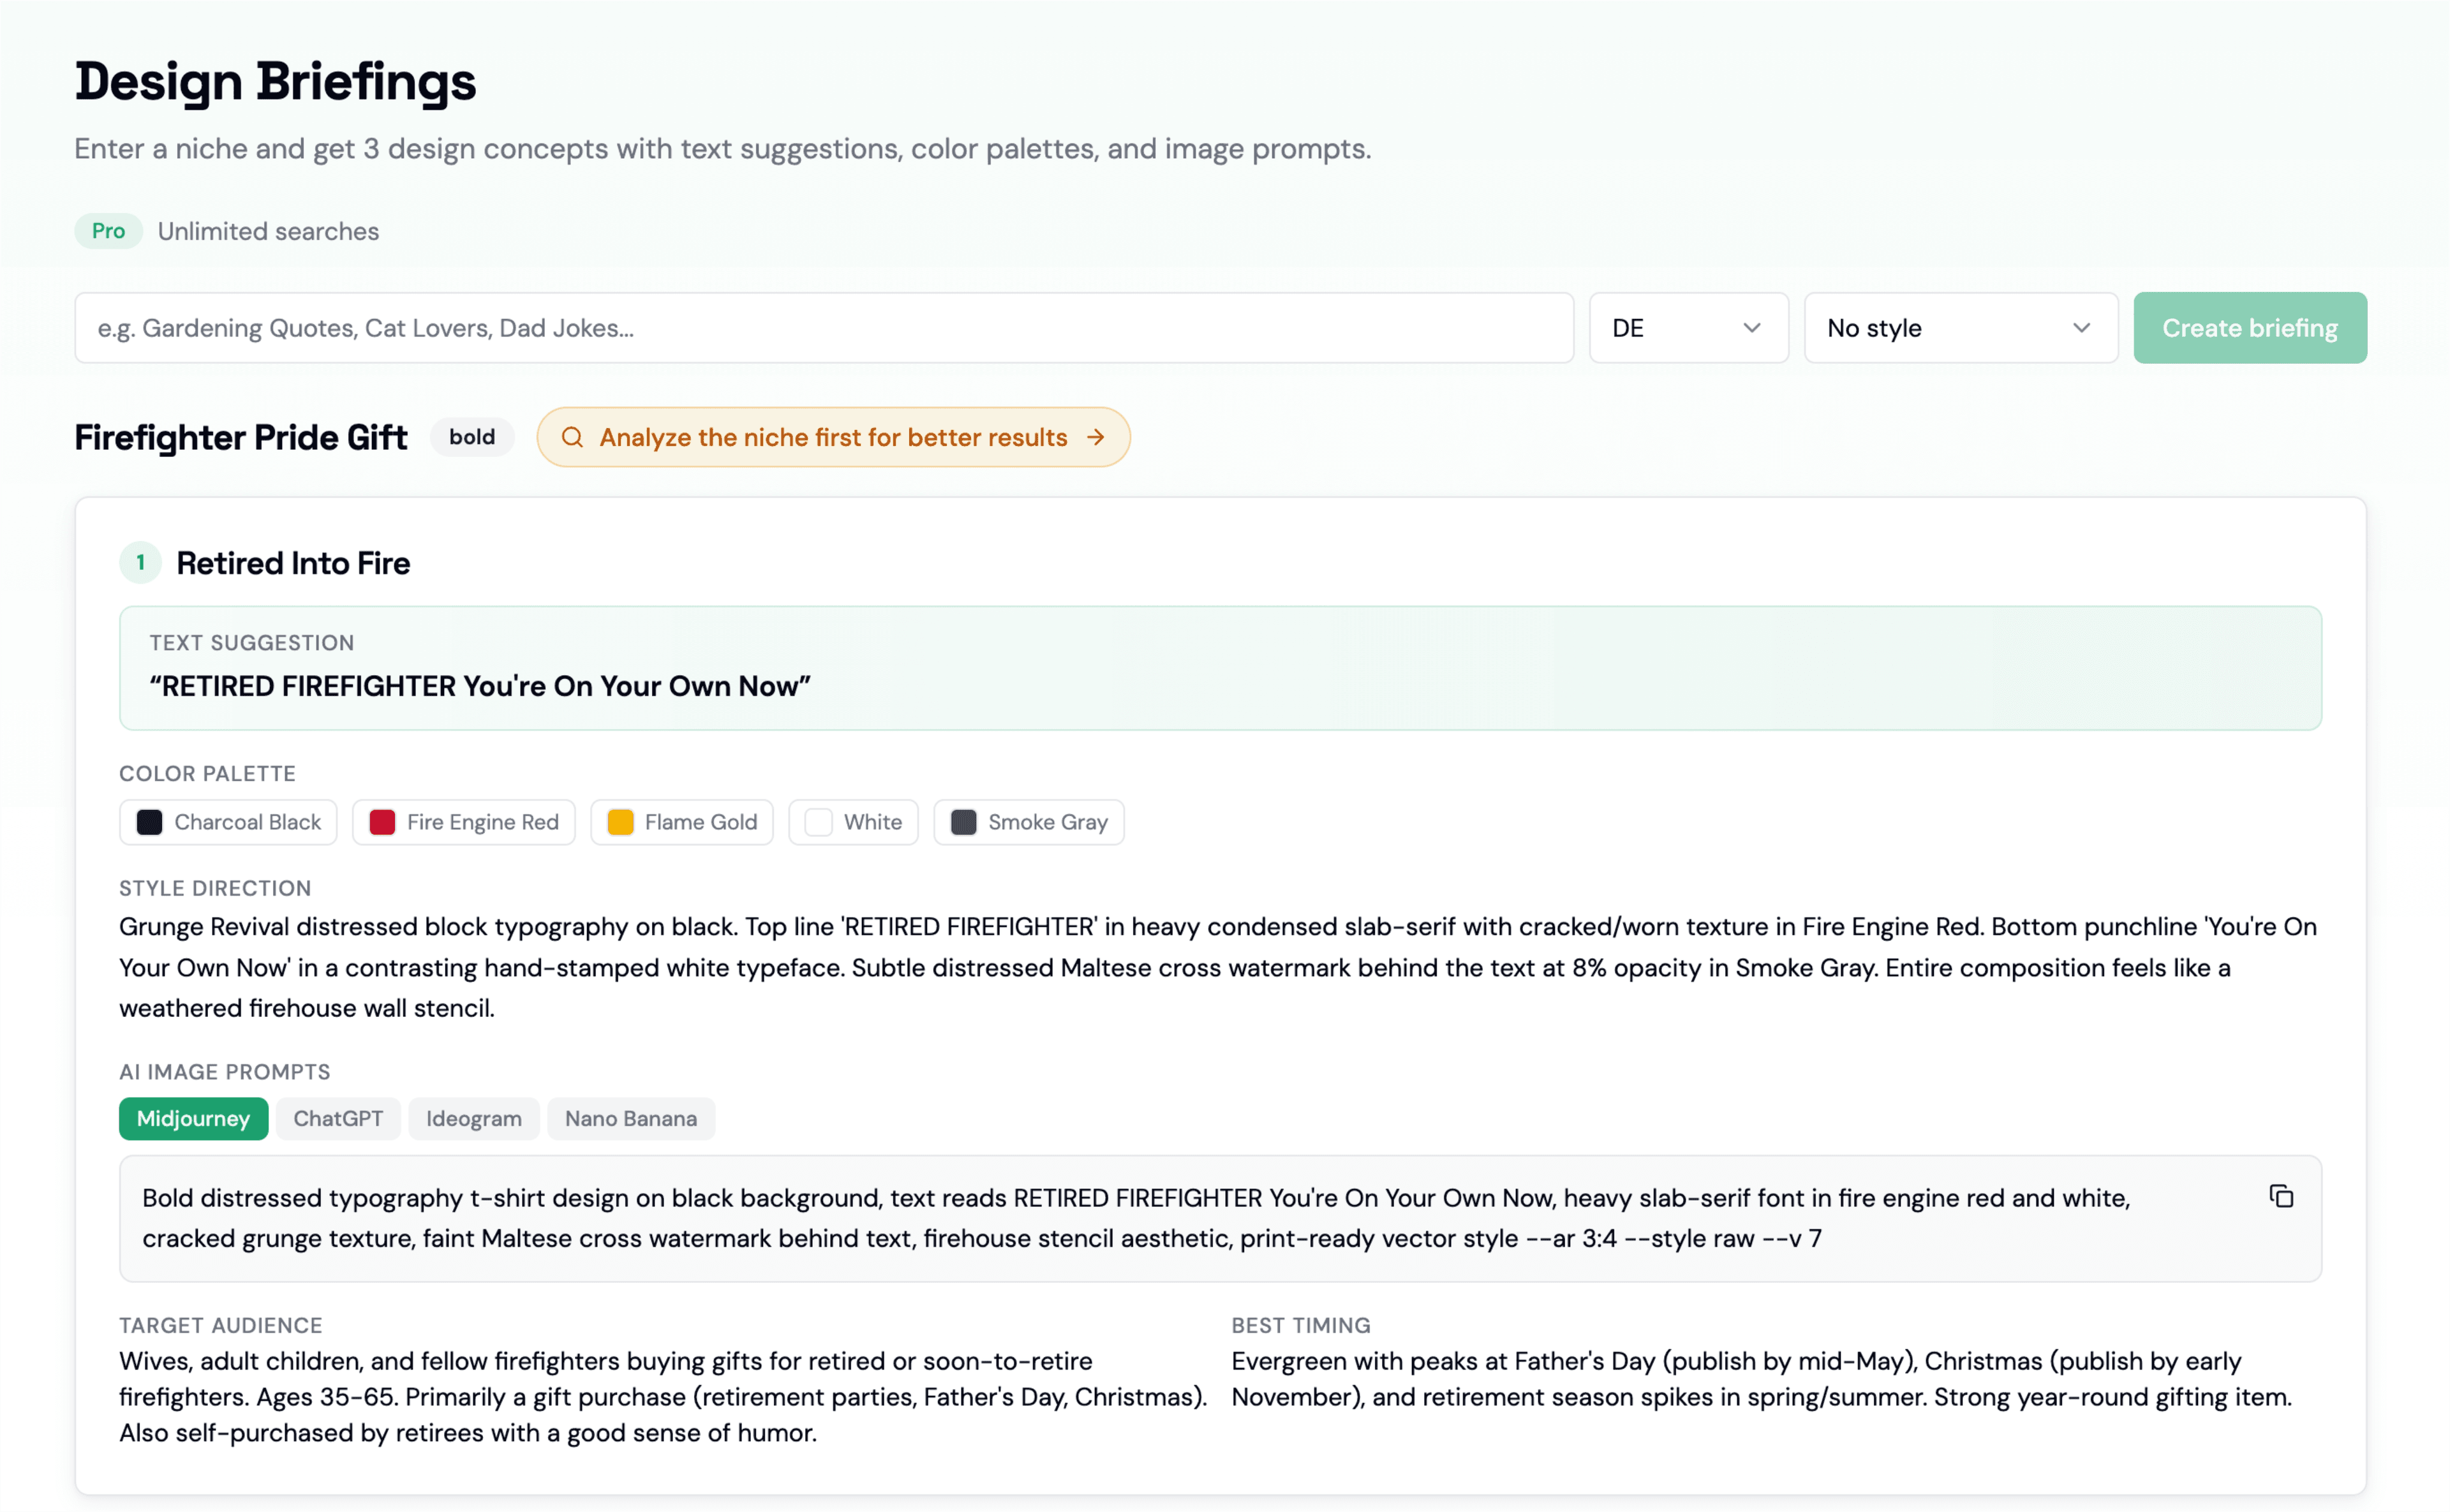Click the arrow icon in Analyze niche pill
Image resolution: width=2450 pixels, height=1512 pixels.
point(1096,437)
